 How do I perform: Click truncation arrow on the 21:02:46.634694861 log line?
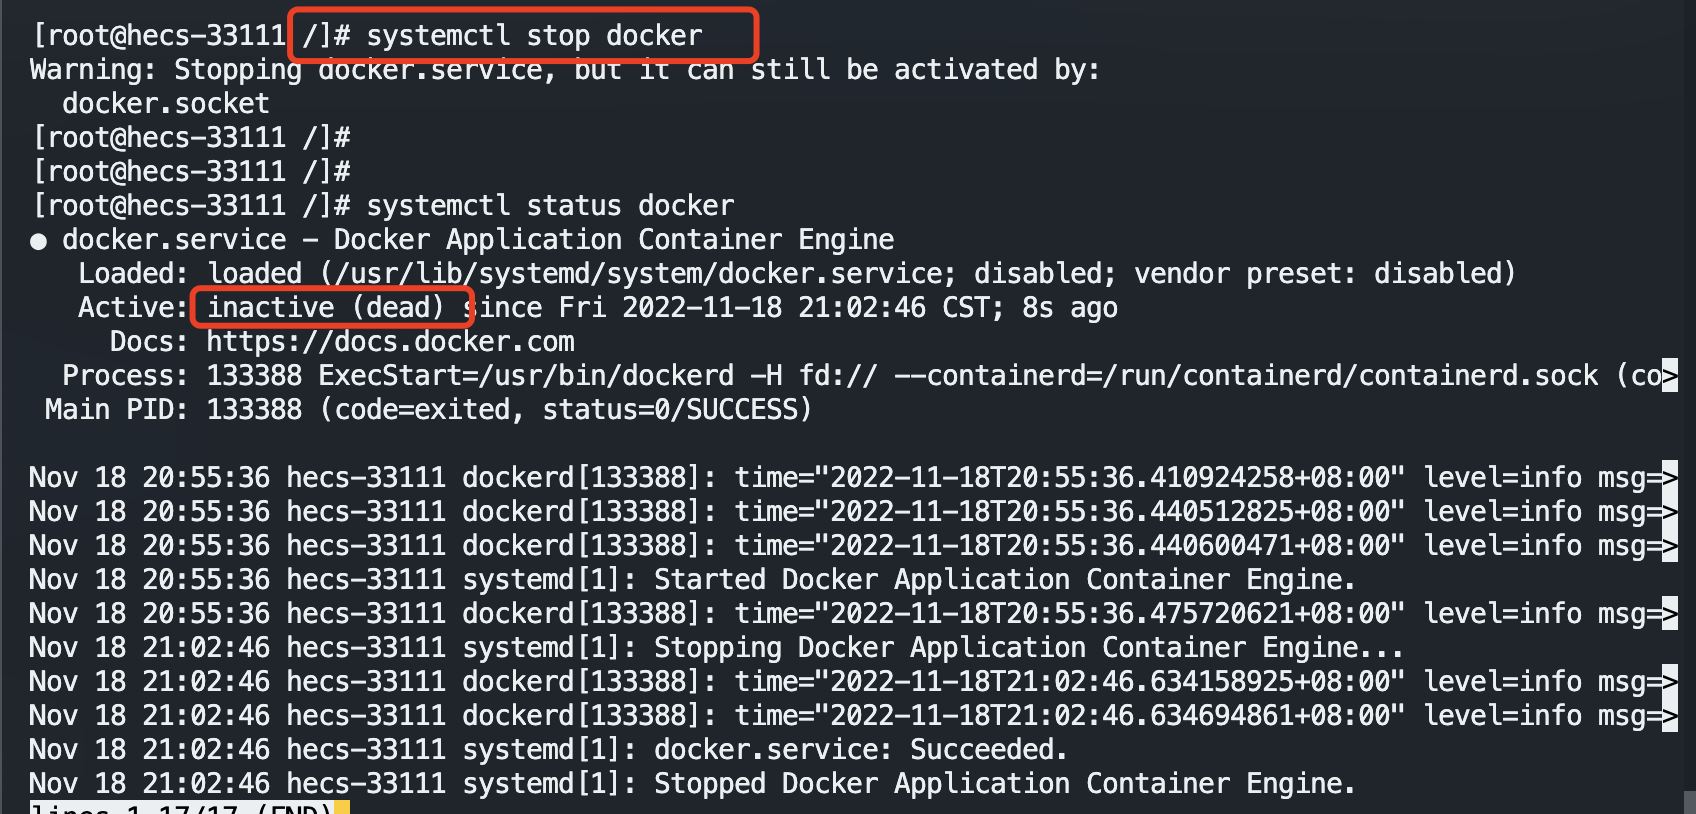(x=1669, y=716)
